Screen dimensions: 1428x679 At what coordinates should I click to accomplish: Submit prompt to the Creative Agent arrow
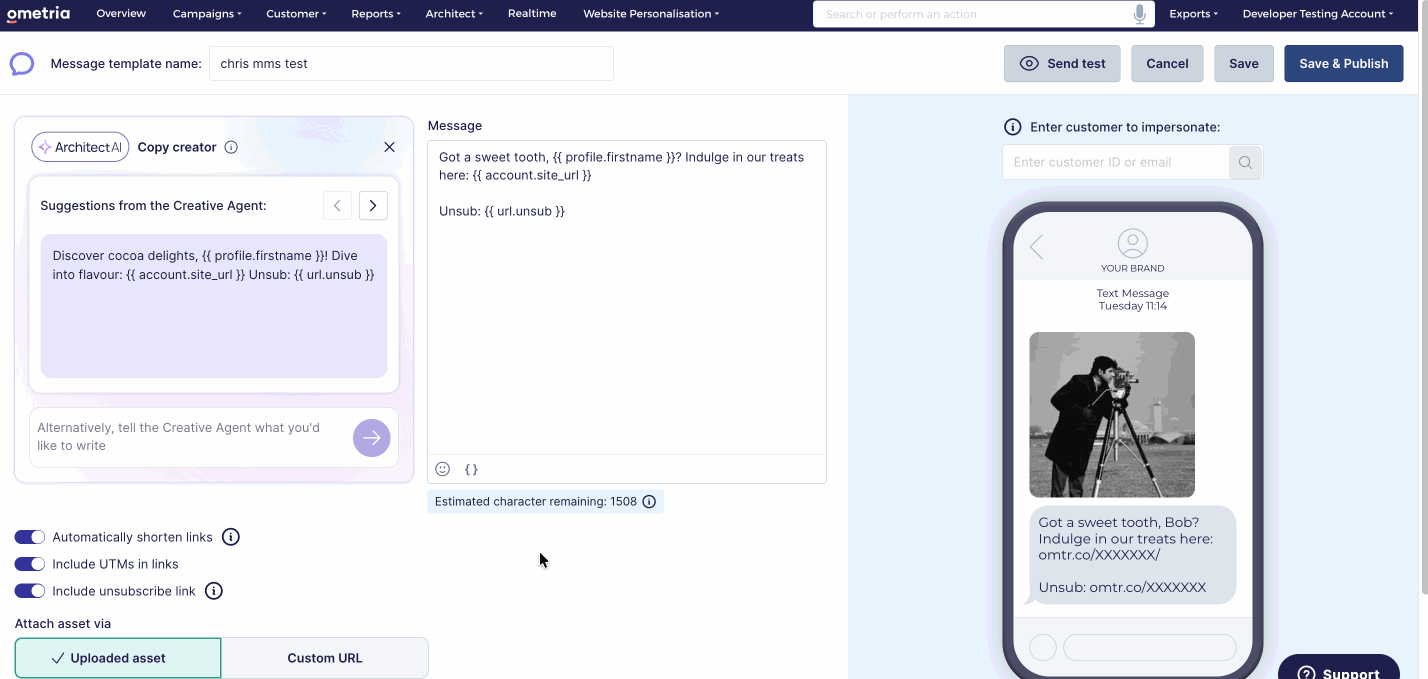[x=372, y=437]
